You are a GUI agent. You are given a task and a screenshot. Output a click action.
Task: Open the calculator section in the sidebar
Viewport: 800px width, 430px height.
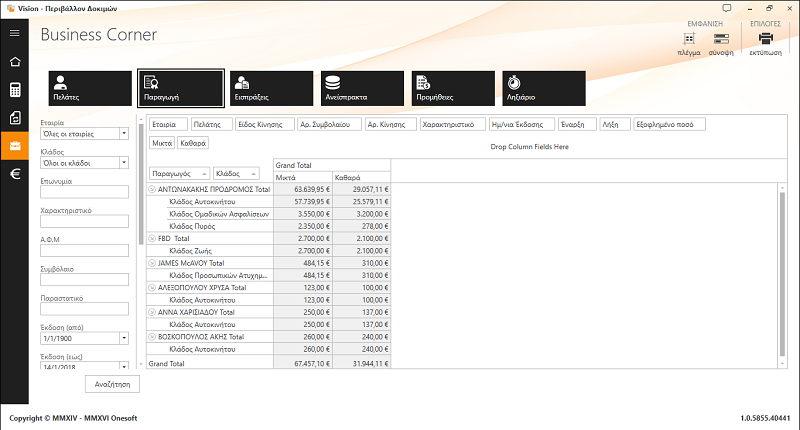pos(15,90)
